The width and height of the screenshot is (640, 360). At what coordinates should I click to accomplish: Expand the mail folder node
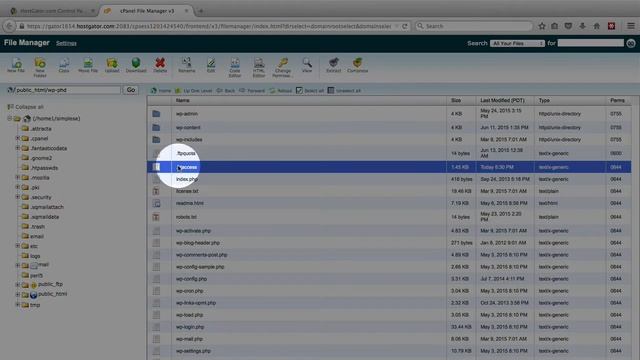[18, 265]
